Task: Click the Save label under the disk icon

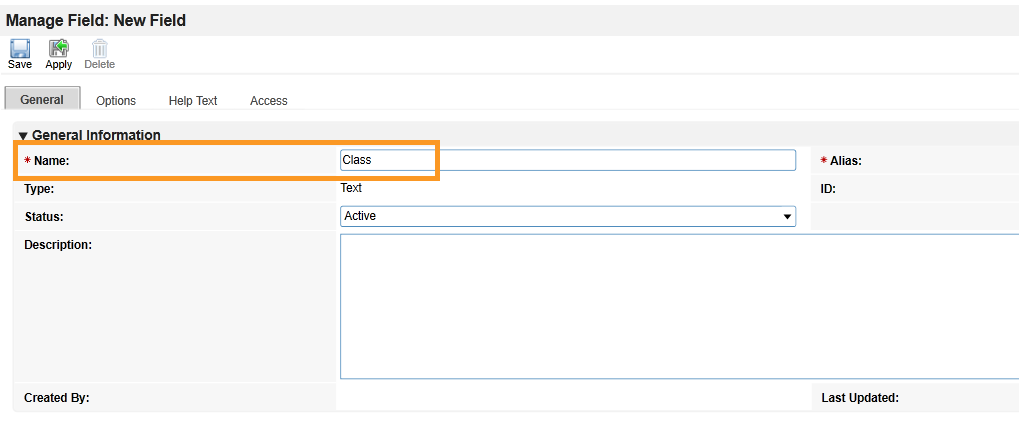Action: tap(19, 64)
